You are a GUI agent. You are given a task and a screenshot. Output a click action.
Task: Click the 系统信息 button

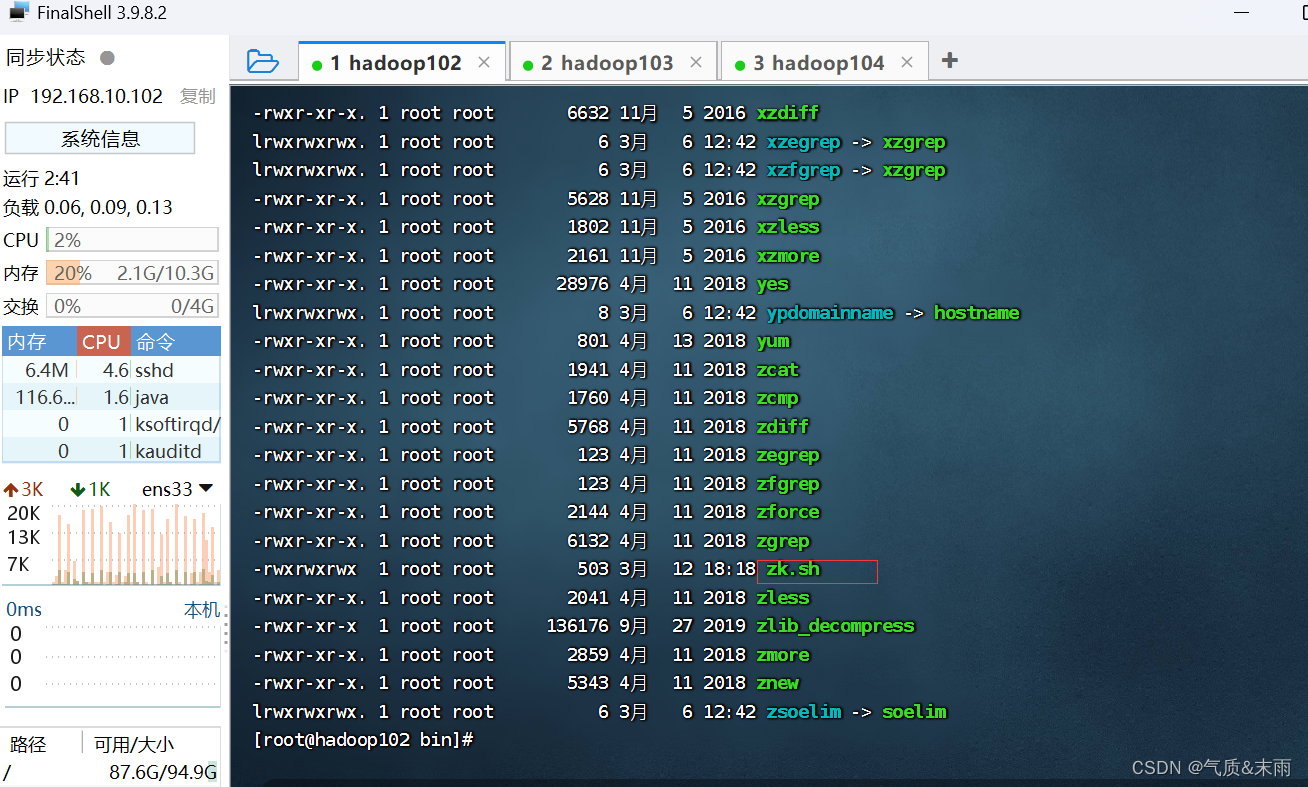tap(100, 138)
